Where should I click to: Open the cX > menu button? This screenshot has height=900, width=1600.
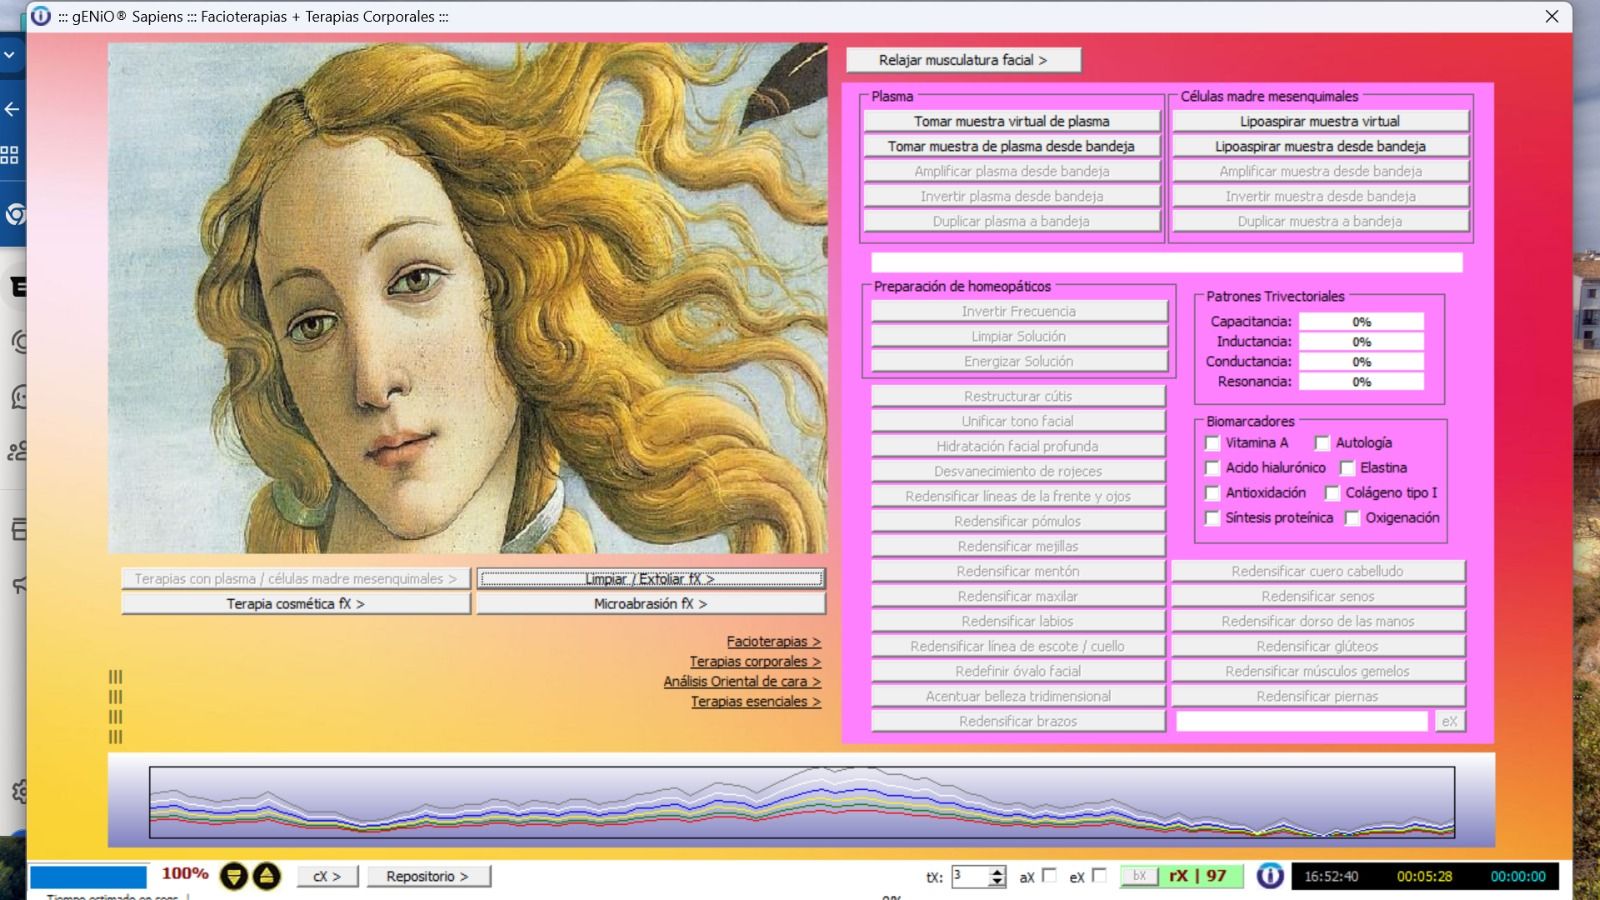coord(327,876)
